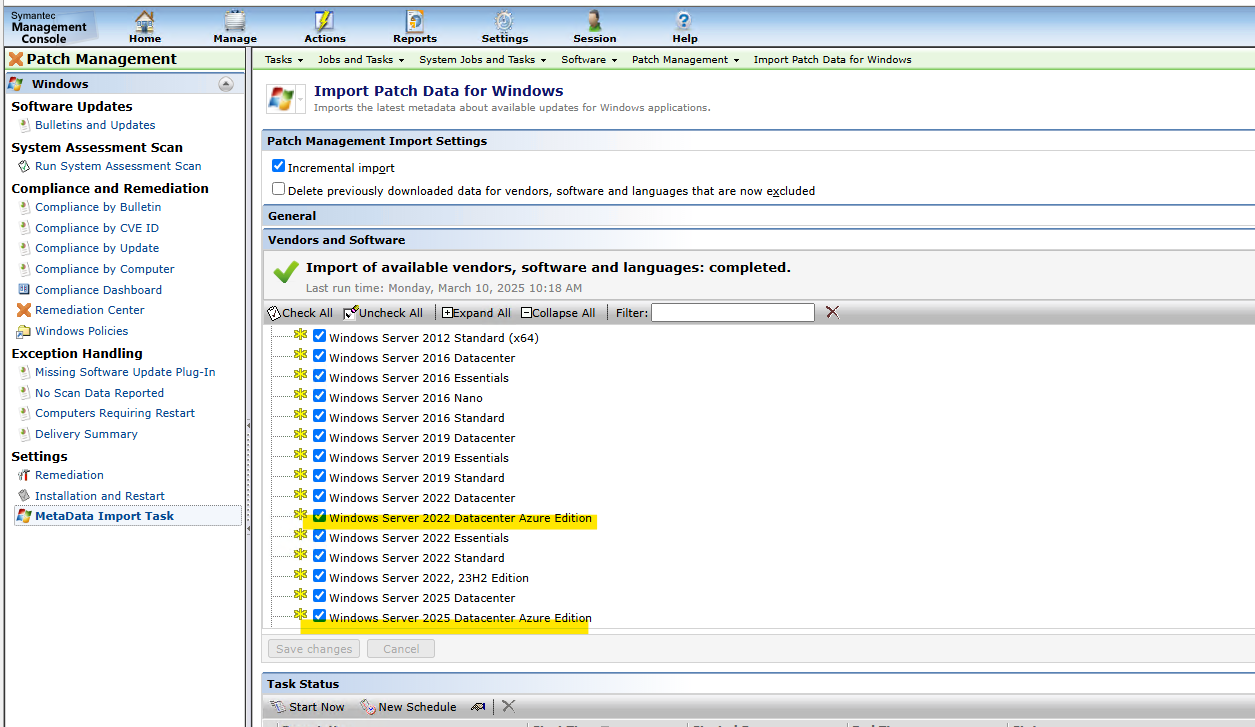Open Missing Software Update Plug-In
The image size is (1255, 727).
click(125, 372)
